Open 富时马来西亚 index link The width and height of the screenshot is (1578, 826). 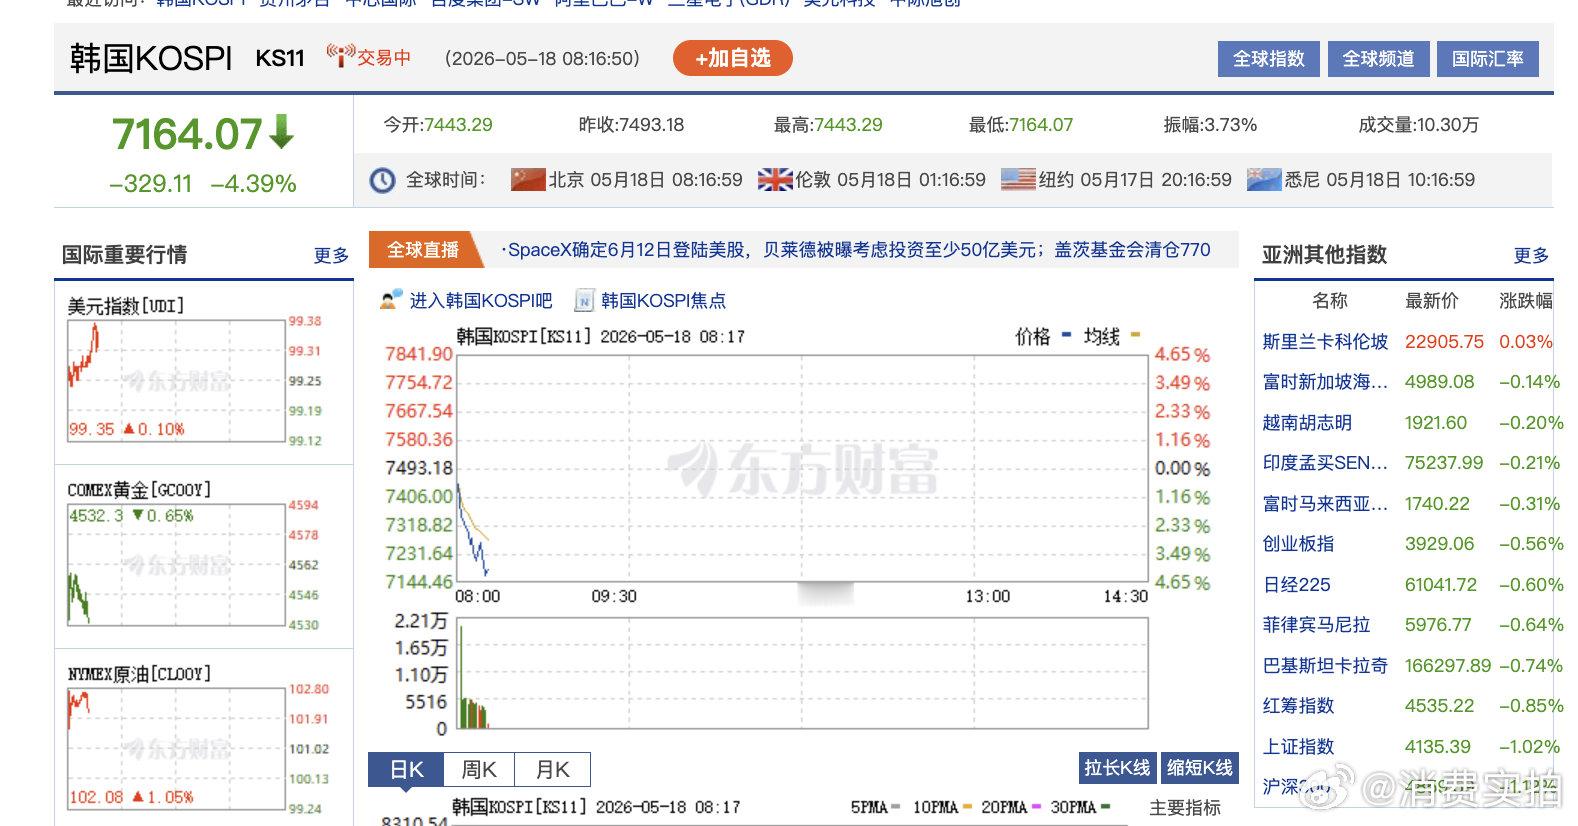(x=1325, y=504)
